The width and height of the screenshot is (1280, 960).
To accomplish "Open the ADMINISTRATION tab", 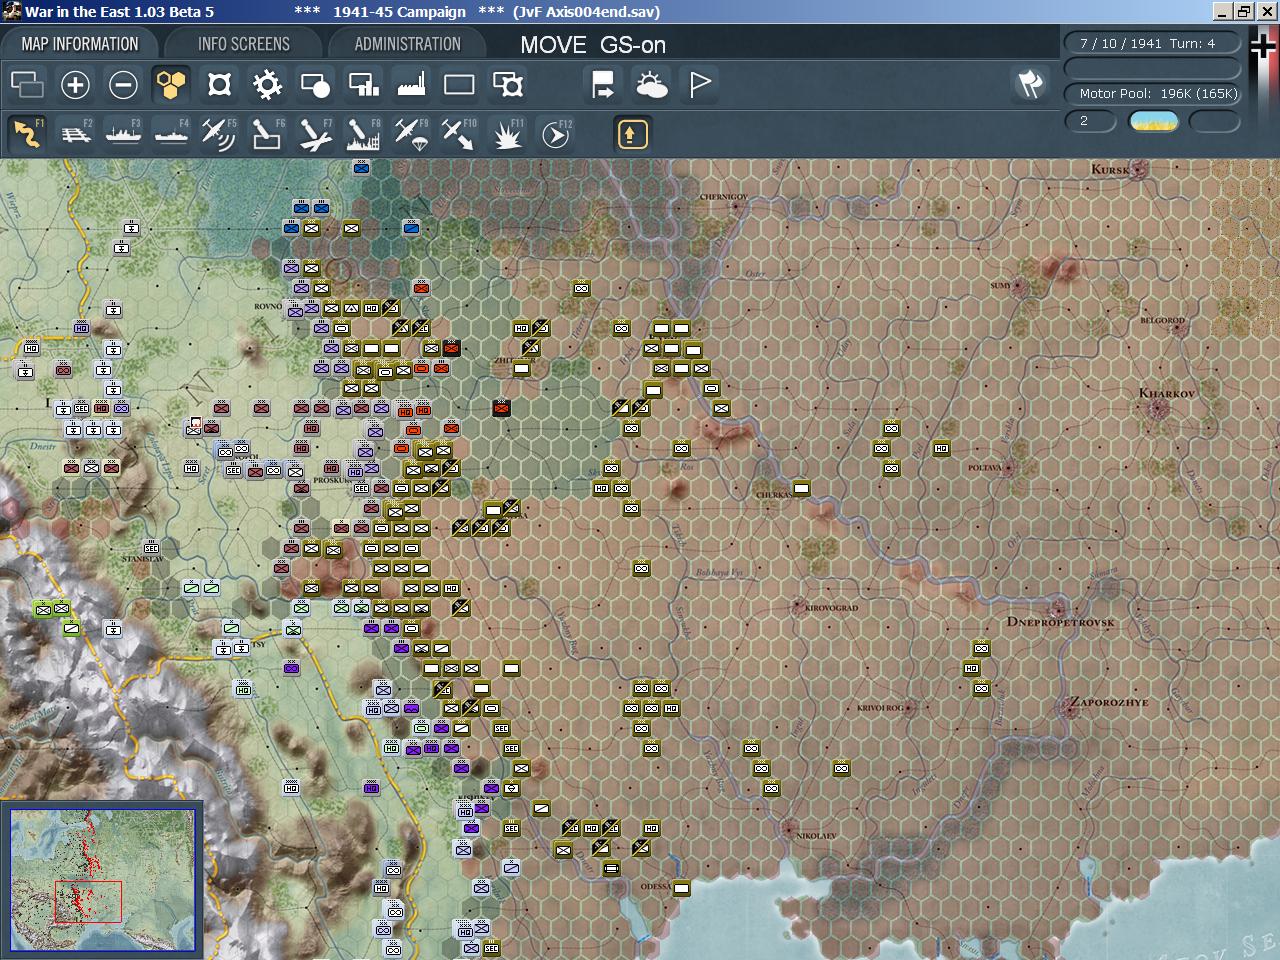I will (407, 44).
